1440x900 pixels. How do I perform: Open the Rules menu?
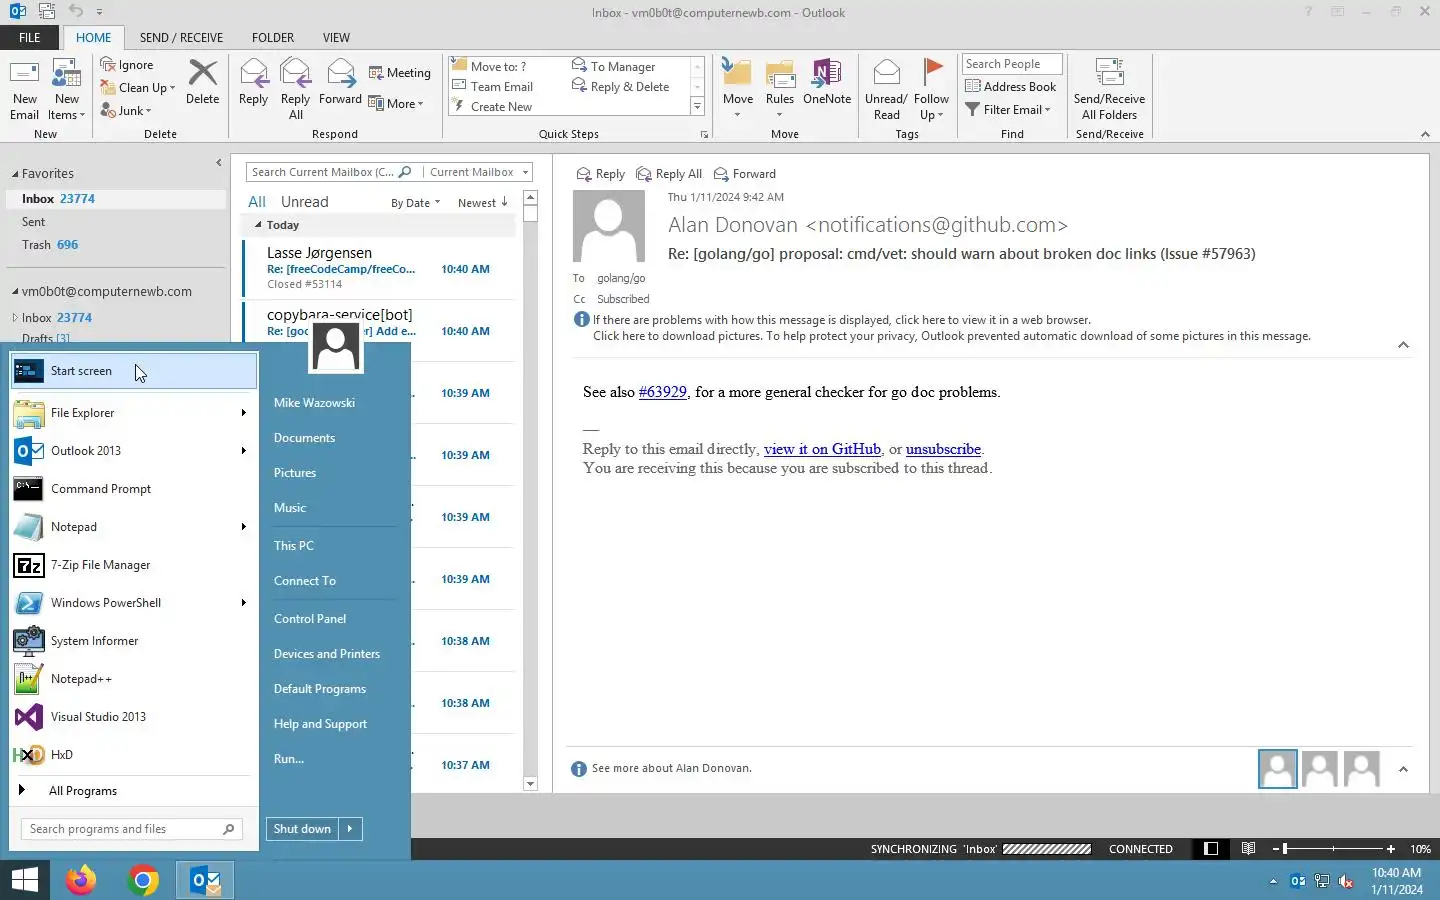point(780,90)
